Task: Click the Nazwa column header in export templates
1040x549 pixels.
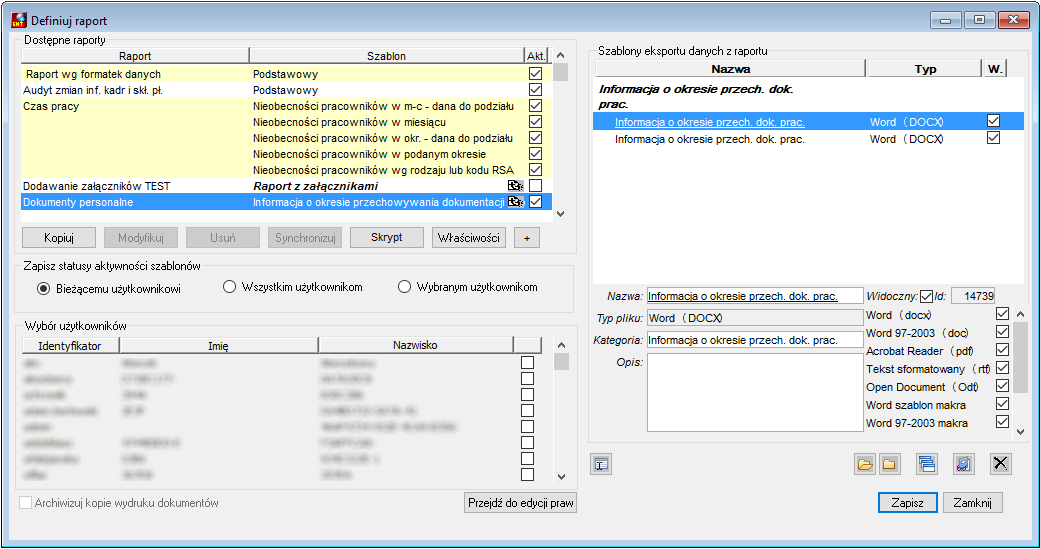Action: [730, 68]
